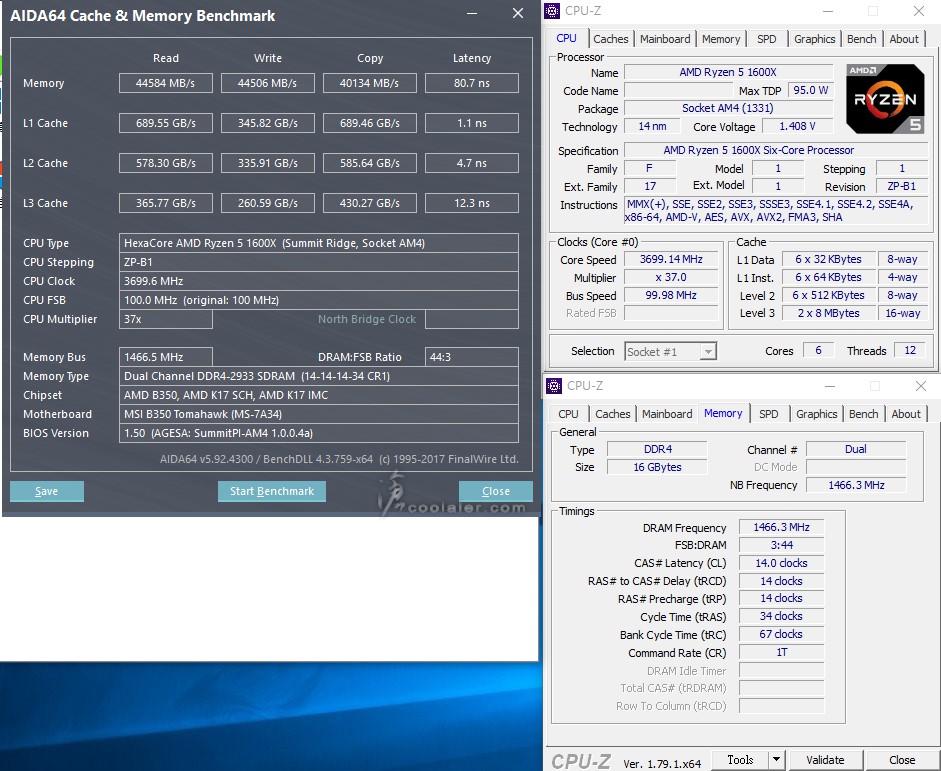Open Caches tab in lower CPU-Z window
This screenshot has height=771, width=941.
click(612, 414)
